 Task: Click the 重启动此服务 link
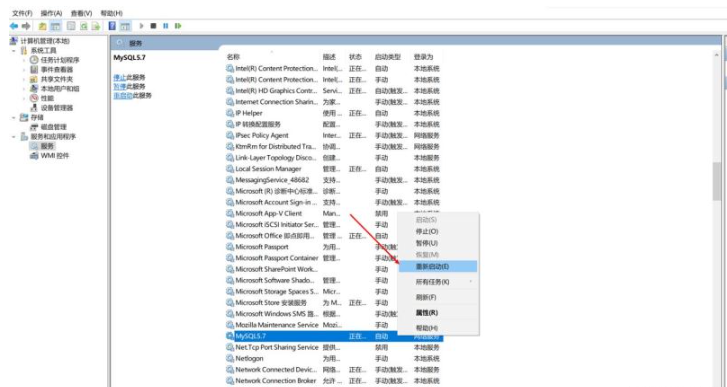(133, 95)
